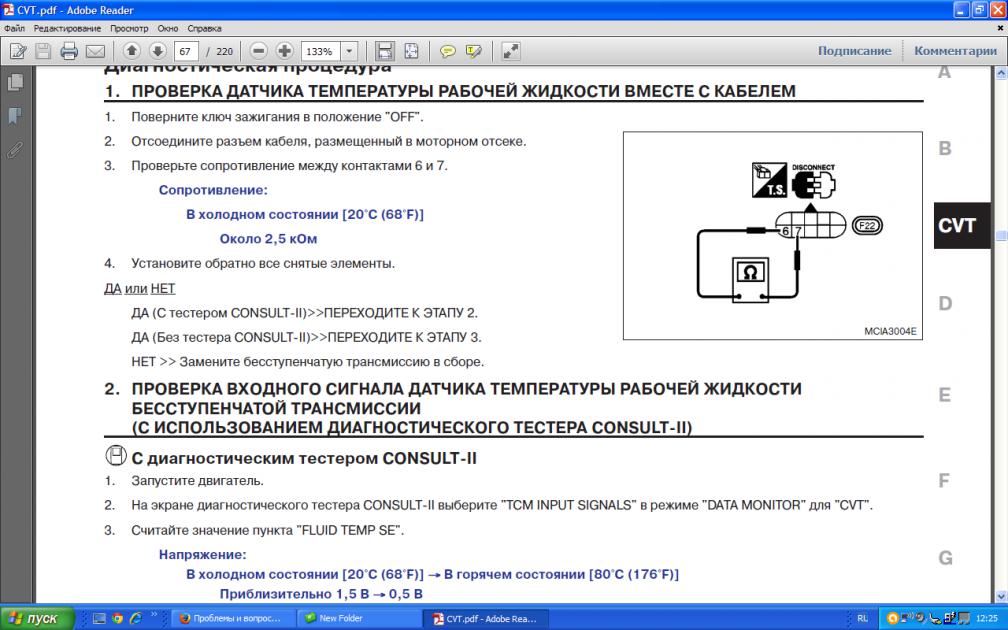
Task: Toggle Fit One Full Page icon
Action: (411, 51)
